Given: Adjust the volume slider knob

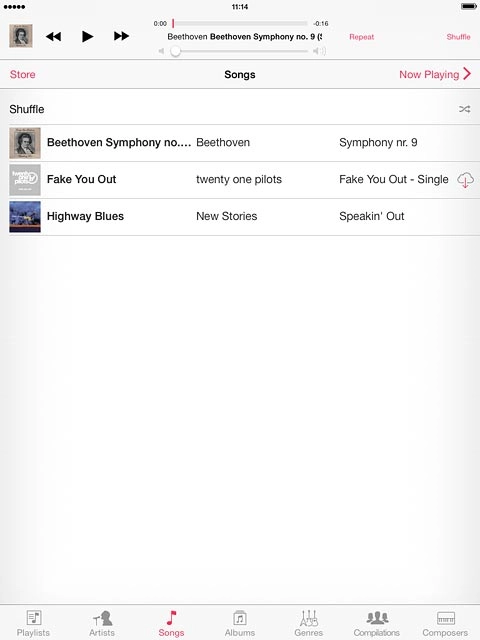Looking at the screenshot, I should coord(176,51).
